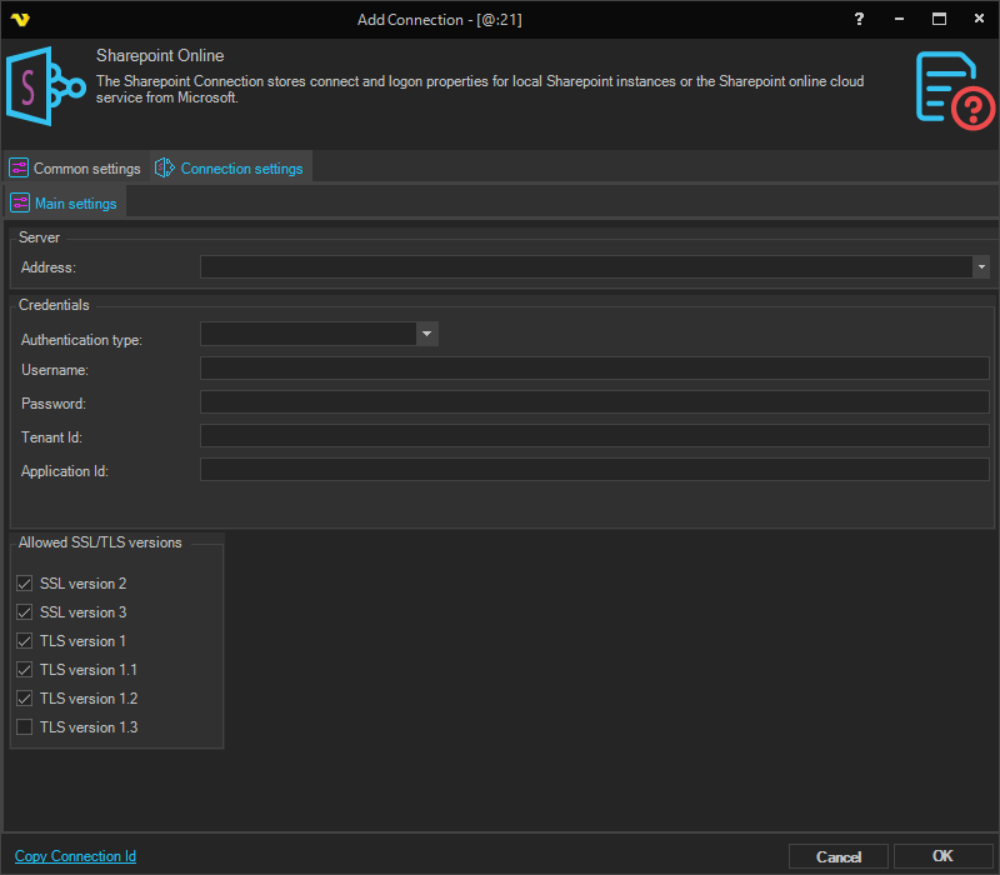Screen dimensions: 1000x875
Task: Click the SharePoint logo icon
Action: [44, 88]
